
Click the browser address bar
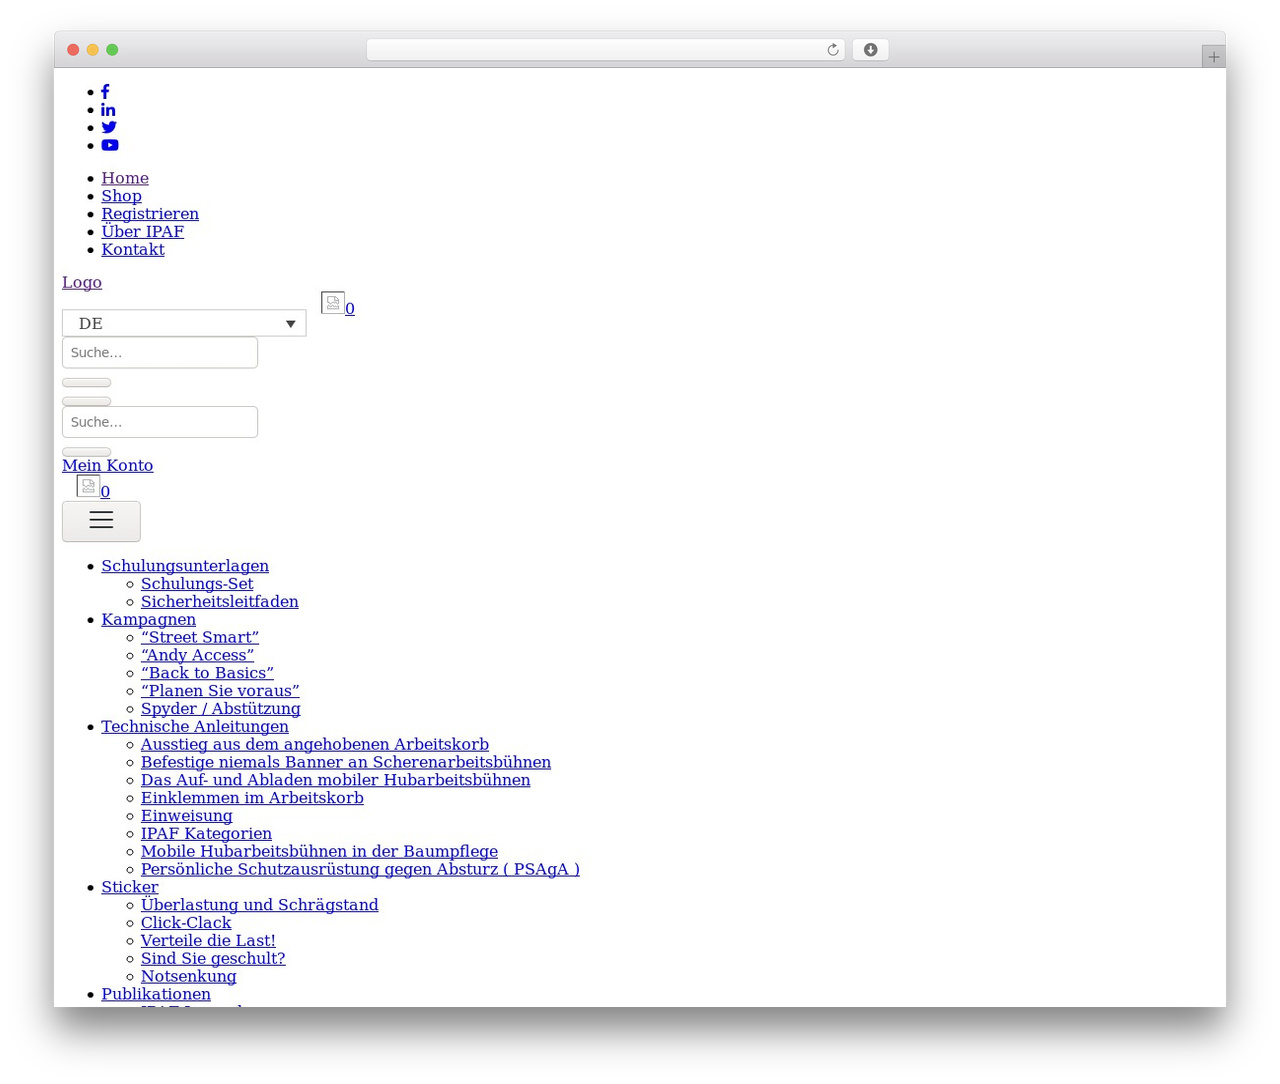pos(605,50)
